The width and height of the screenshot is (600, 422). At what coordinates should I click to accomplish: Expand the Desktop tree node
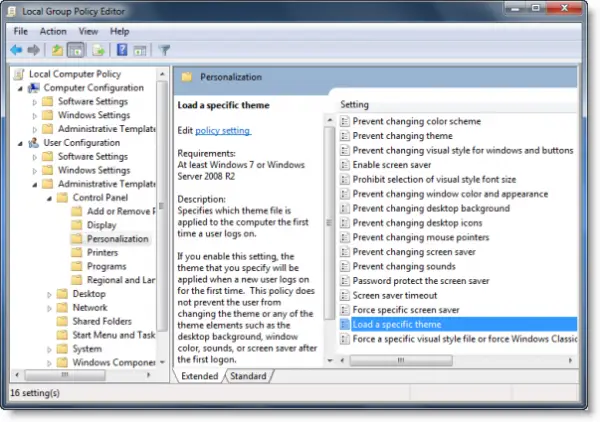pyautogui.click(x=49, y=295)
